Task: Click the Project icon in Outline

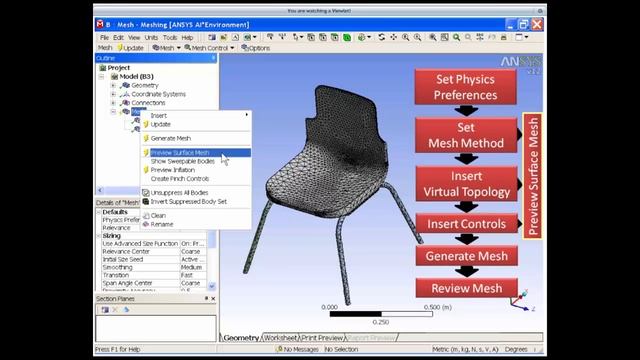Action: click(103, 68)
